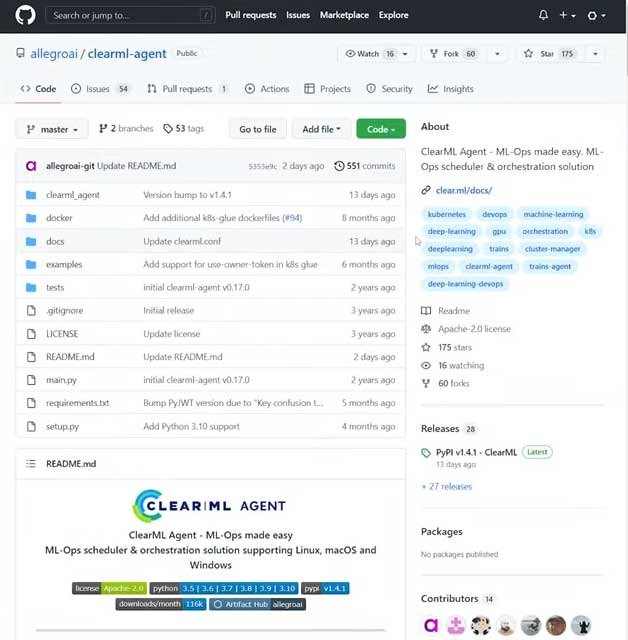Go to Marketplace
Screen dimensions: 628x640
[344, 15]
